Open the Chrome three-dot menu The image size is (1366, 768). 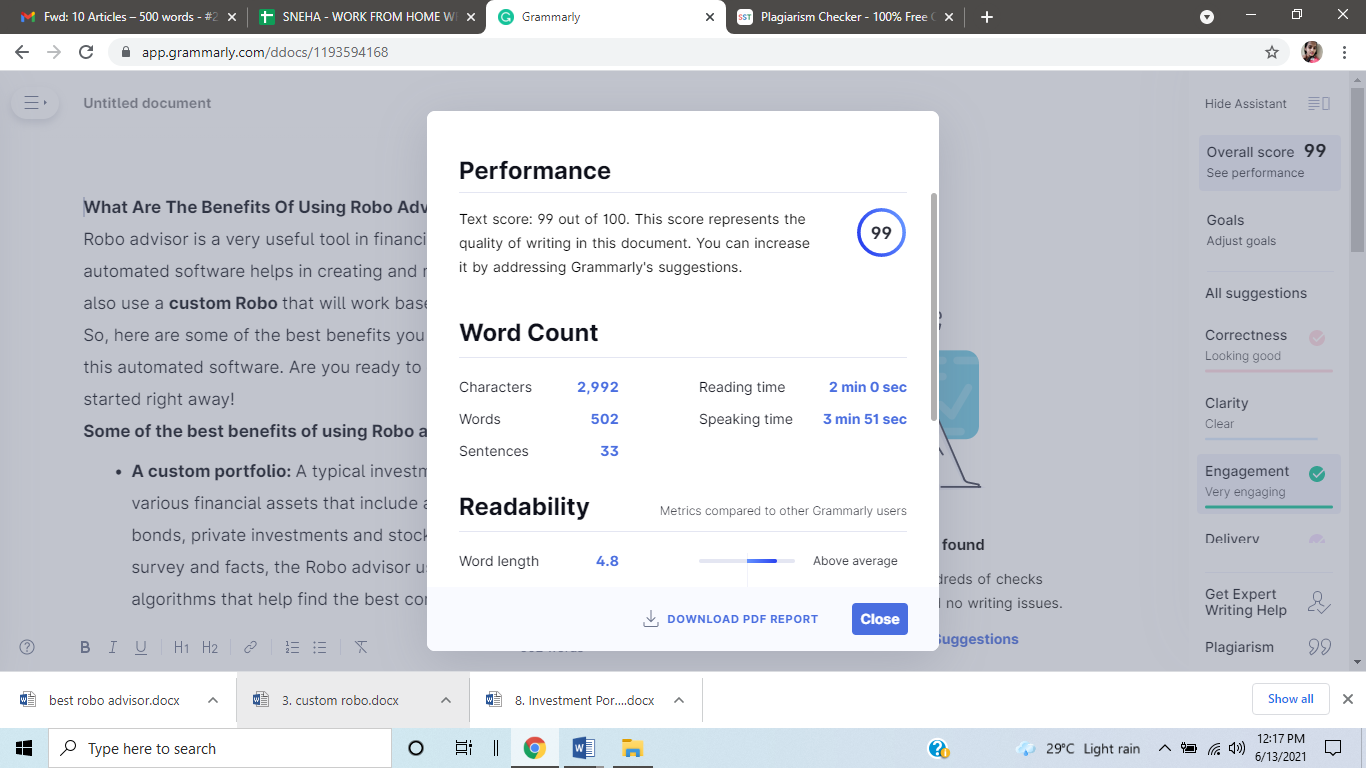tap(1345, 52)
